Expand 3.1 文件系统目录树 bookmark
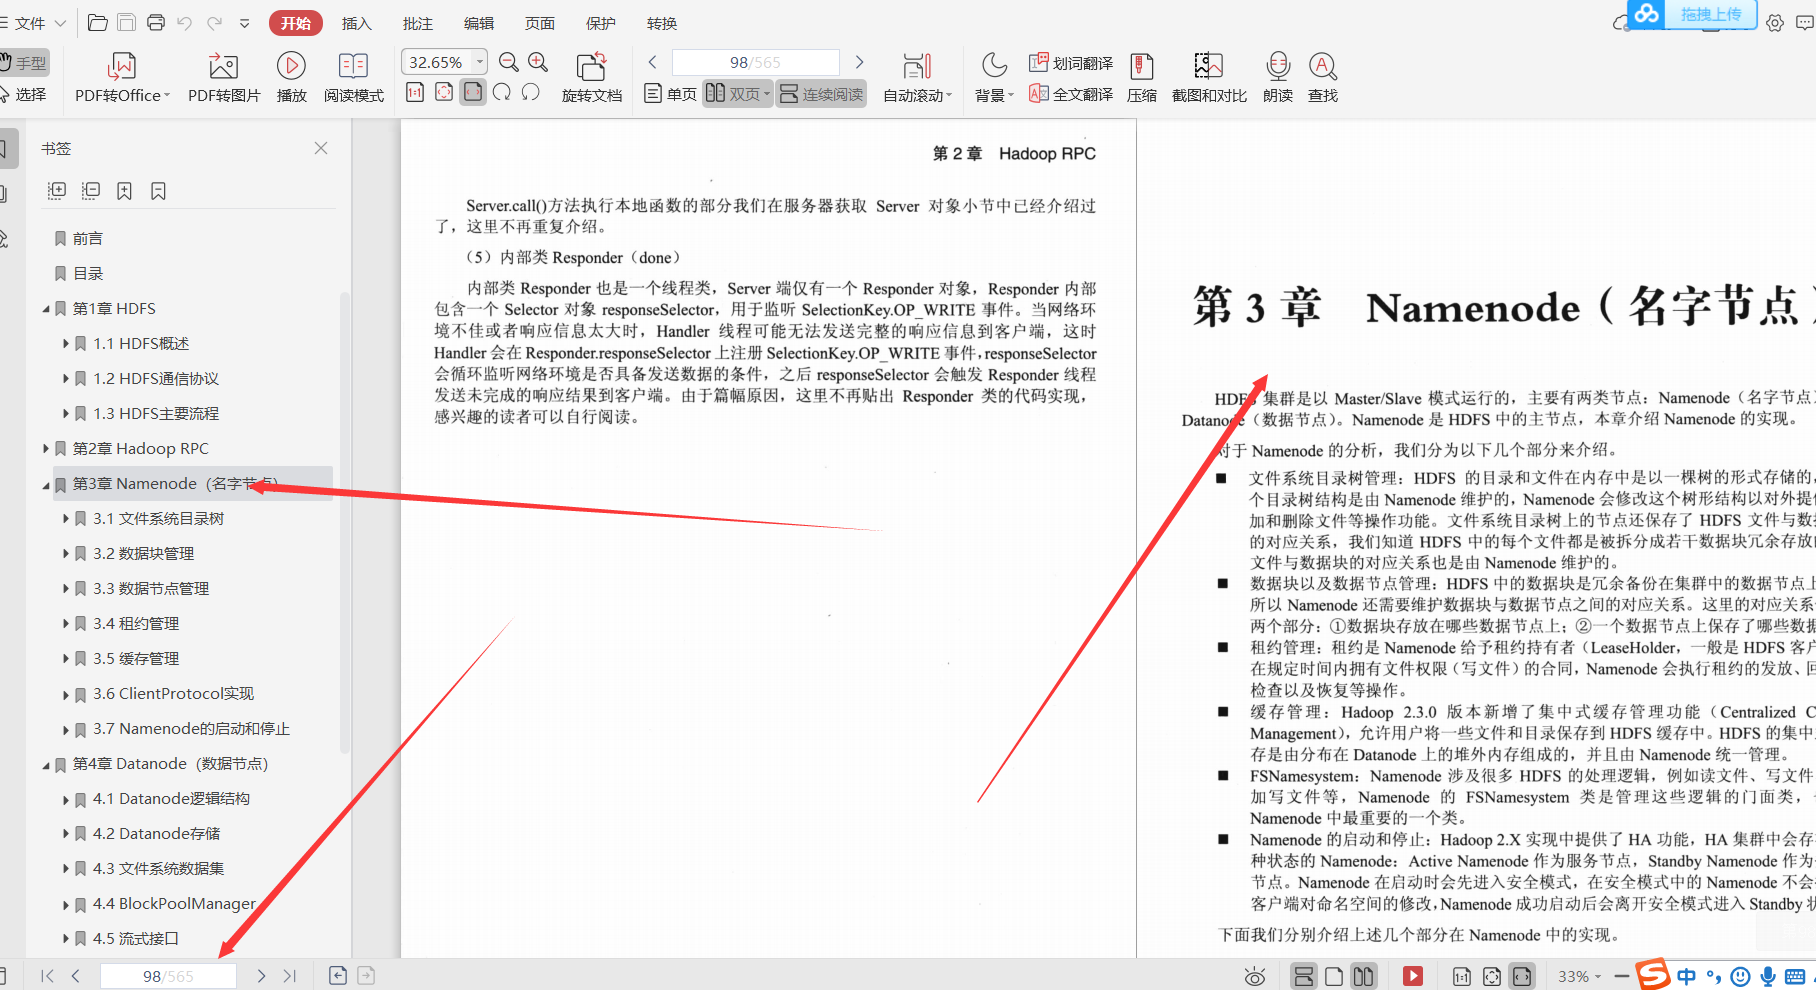This screenshot has height=990, width=1816. [66, 519]
